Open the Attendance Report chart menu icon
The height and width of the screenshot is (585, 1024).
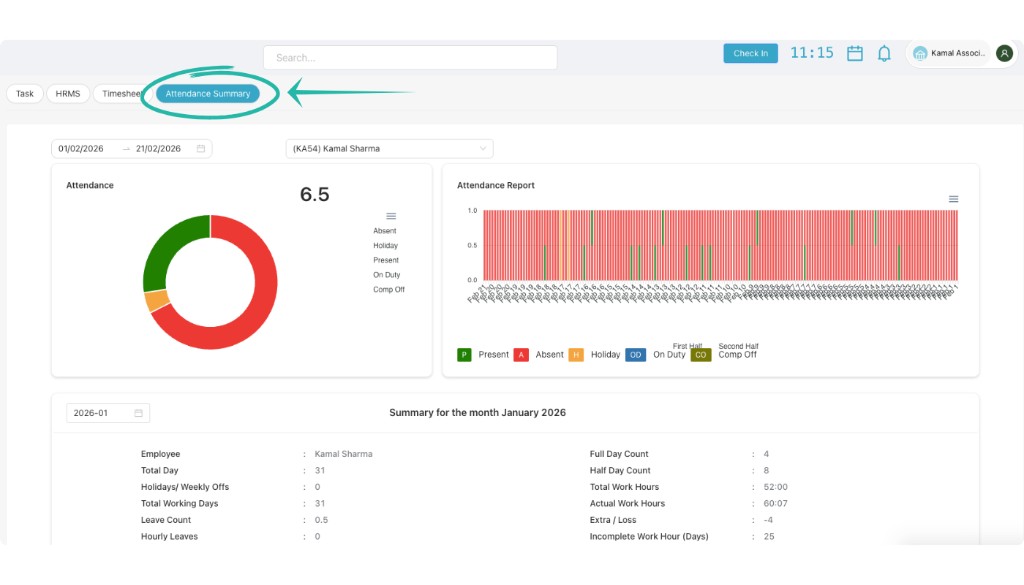953,199
